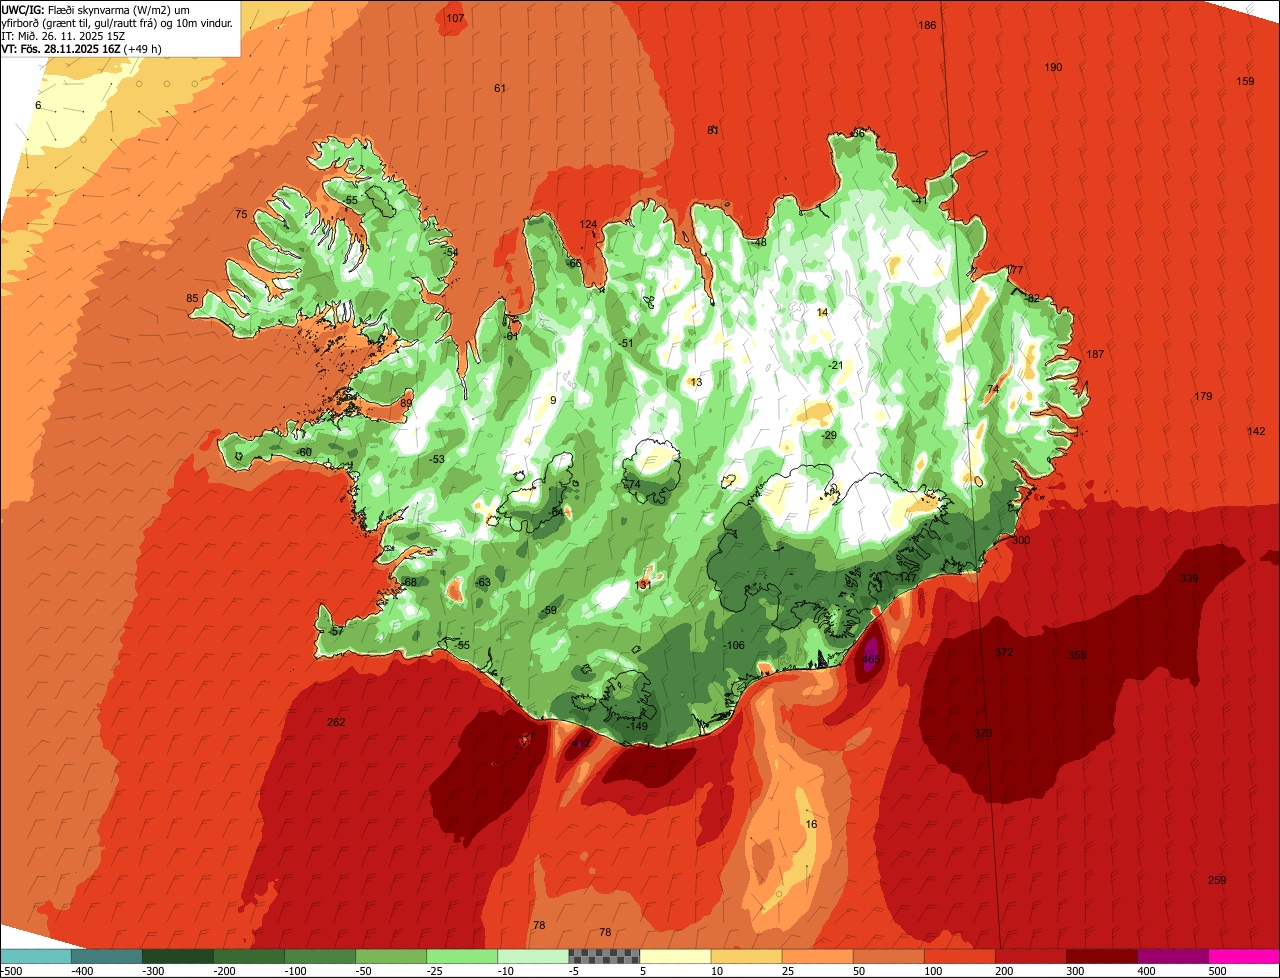
Task: Select the 262 value southwest of Iceland
Action: (336, 722)
